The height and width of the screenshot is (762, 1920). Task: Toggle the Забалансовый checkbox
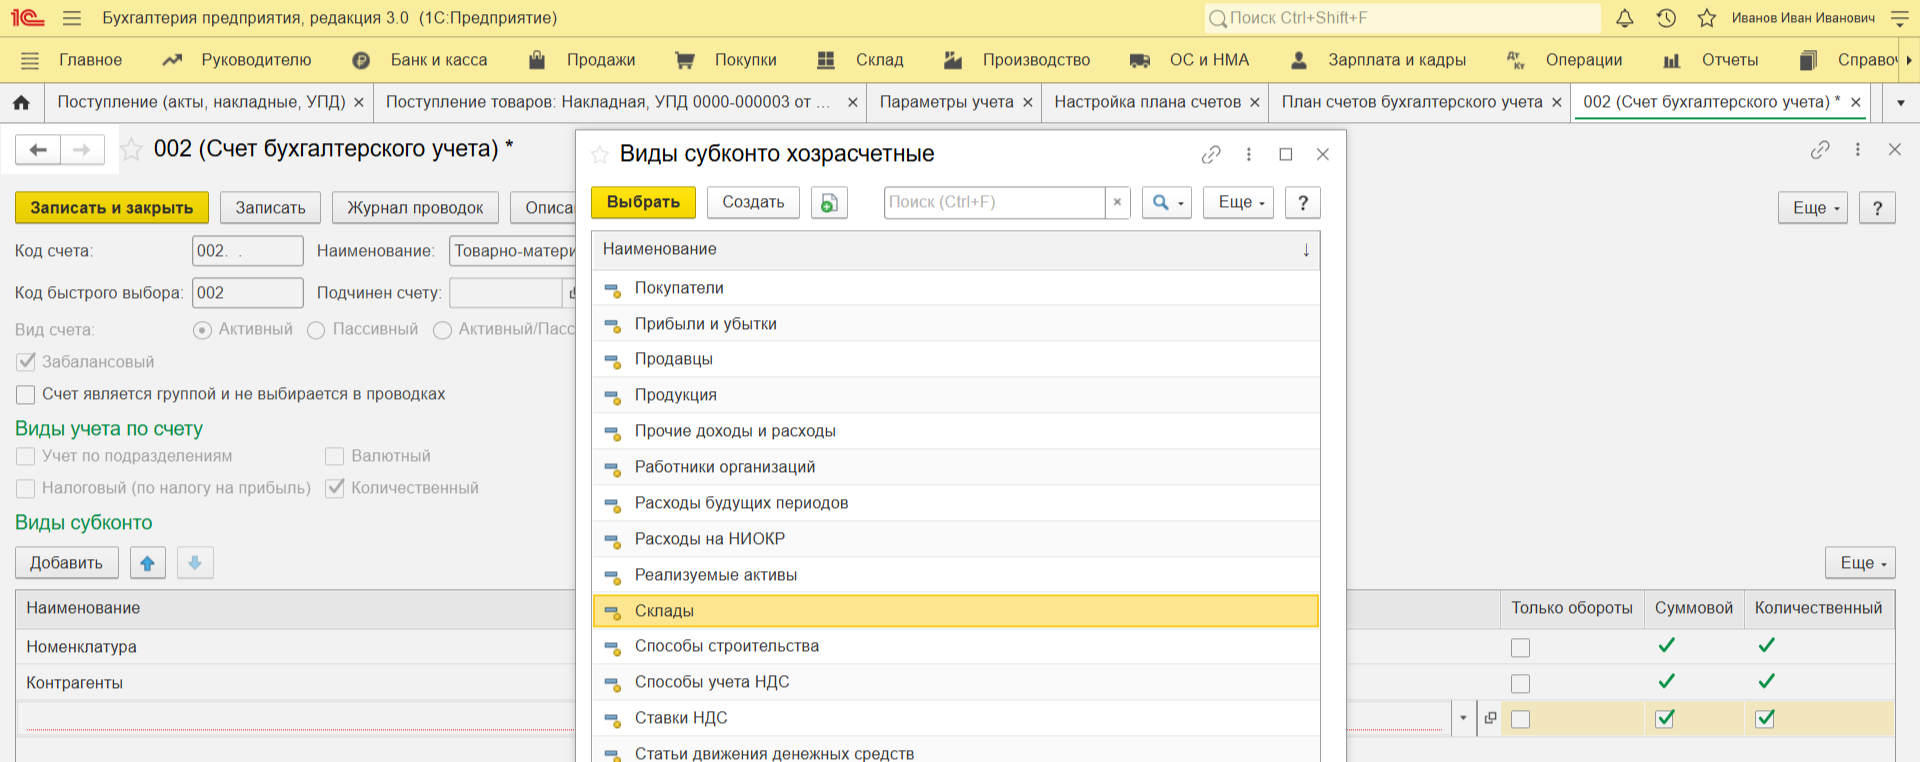26,362
